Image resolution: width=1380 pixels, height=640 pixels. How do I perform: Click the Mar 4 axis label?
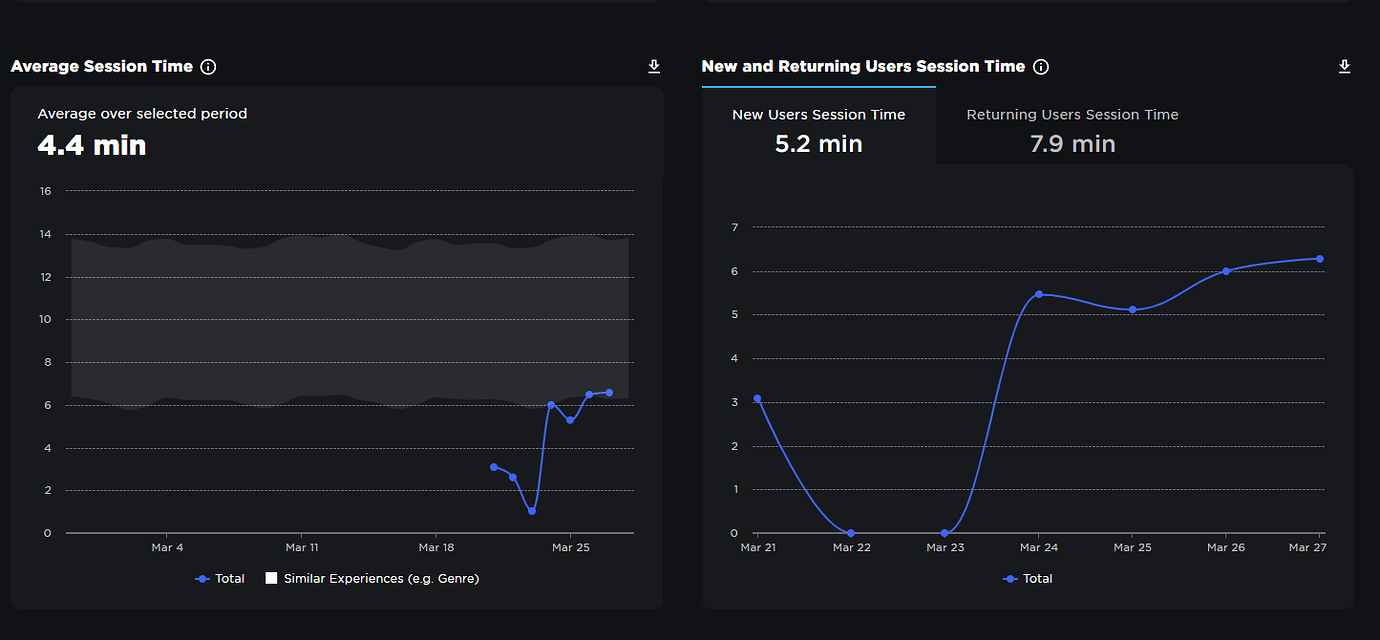pos(167,548)
